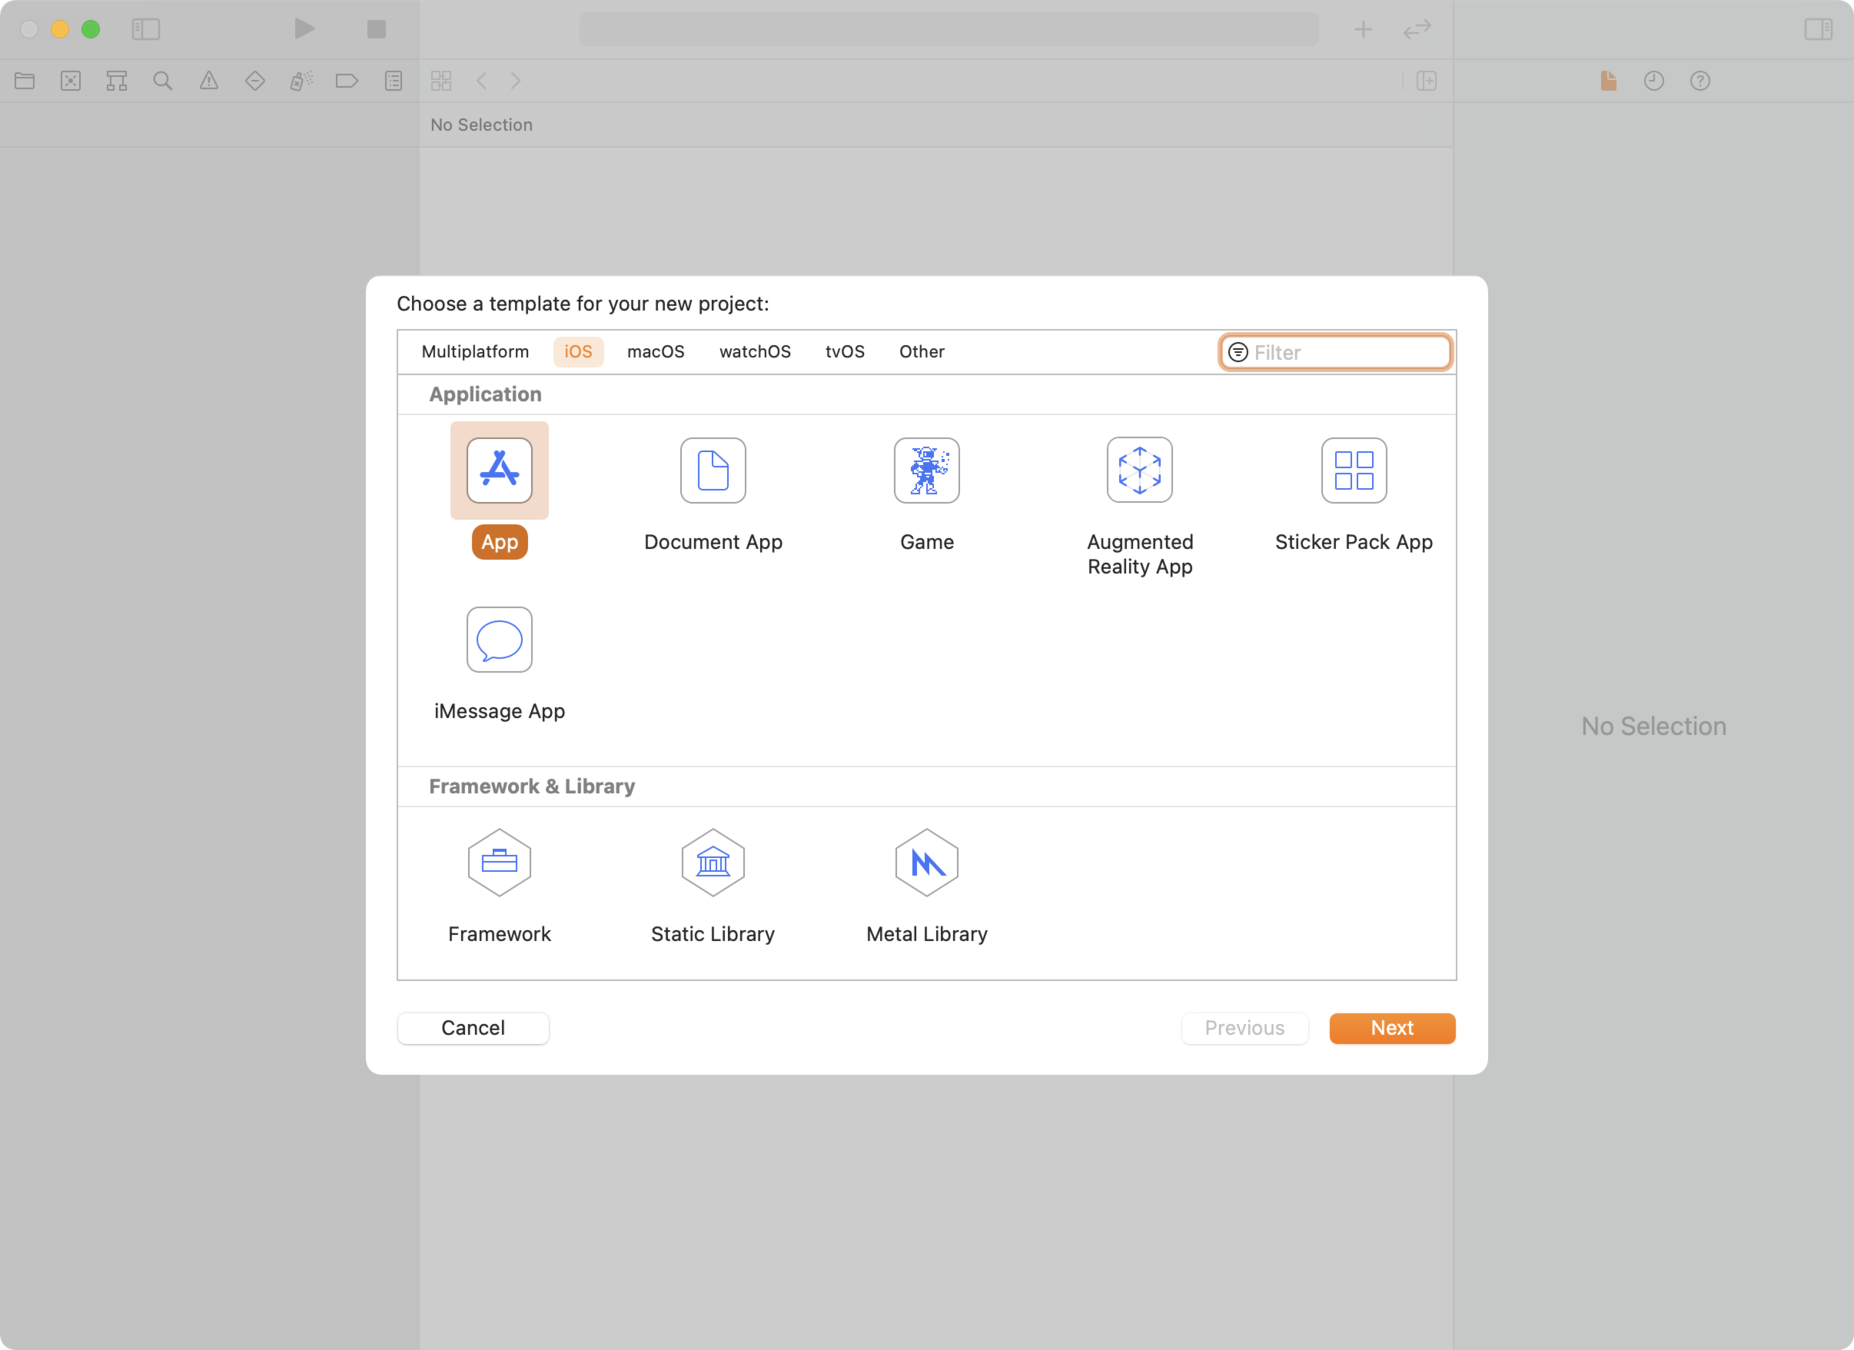This screenshot has height=1350, width=1854.
Task: Go back with the left chevron
Action: coord(482,81)
